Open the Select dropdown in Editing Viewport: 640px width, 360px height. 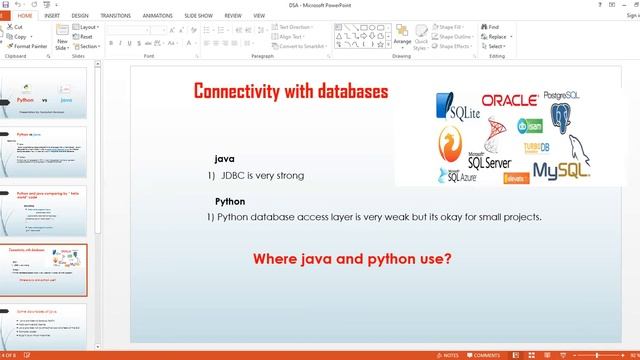tap(494, 46)
